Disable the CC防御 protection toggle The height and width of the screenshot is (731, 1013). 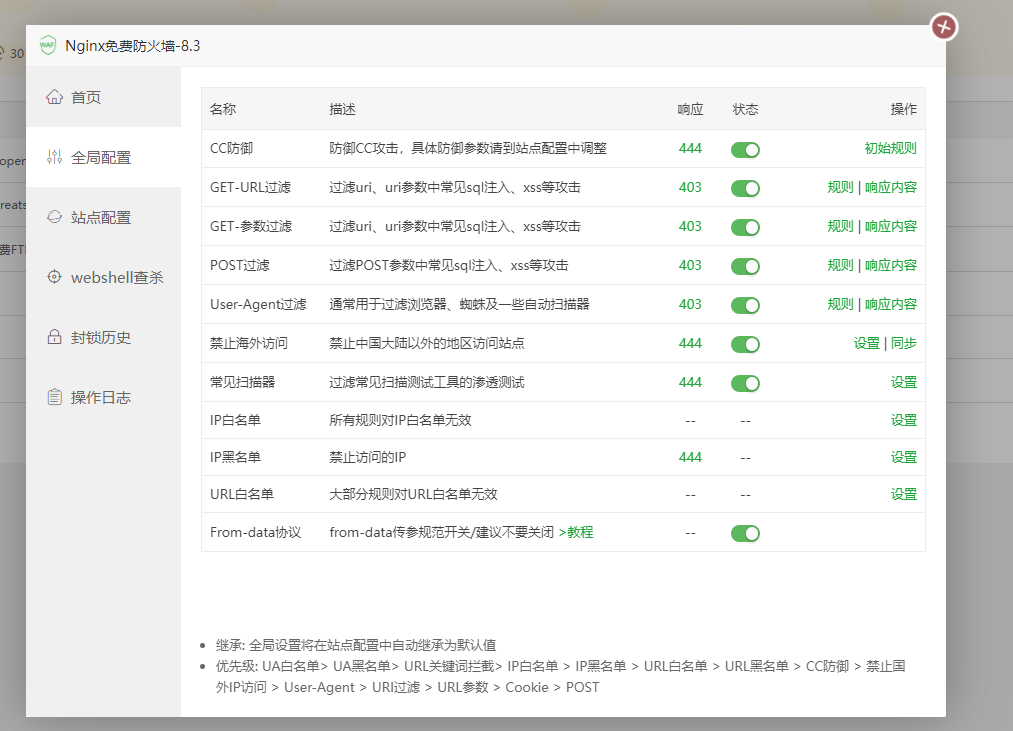(x=745, y=147)
